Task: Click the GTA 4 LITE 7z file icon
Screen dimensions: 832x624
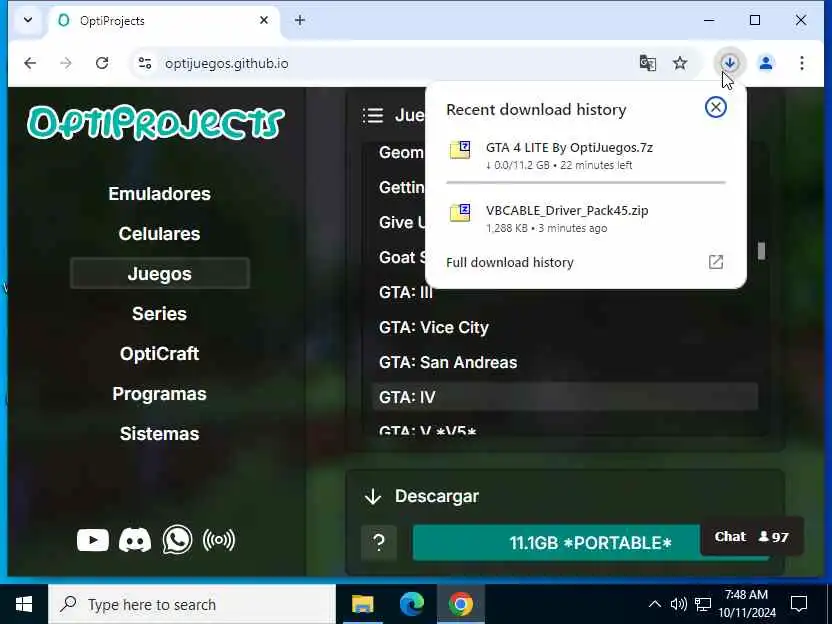Action: click(x=460, y=150)
